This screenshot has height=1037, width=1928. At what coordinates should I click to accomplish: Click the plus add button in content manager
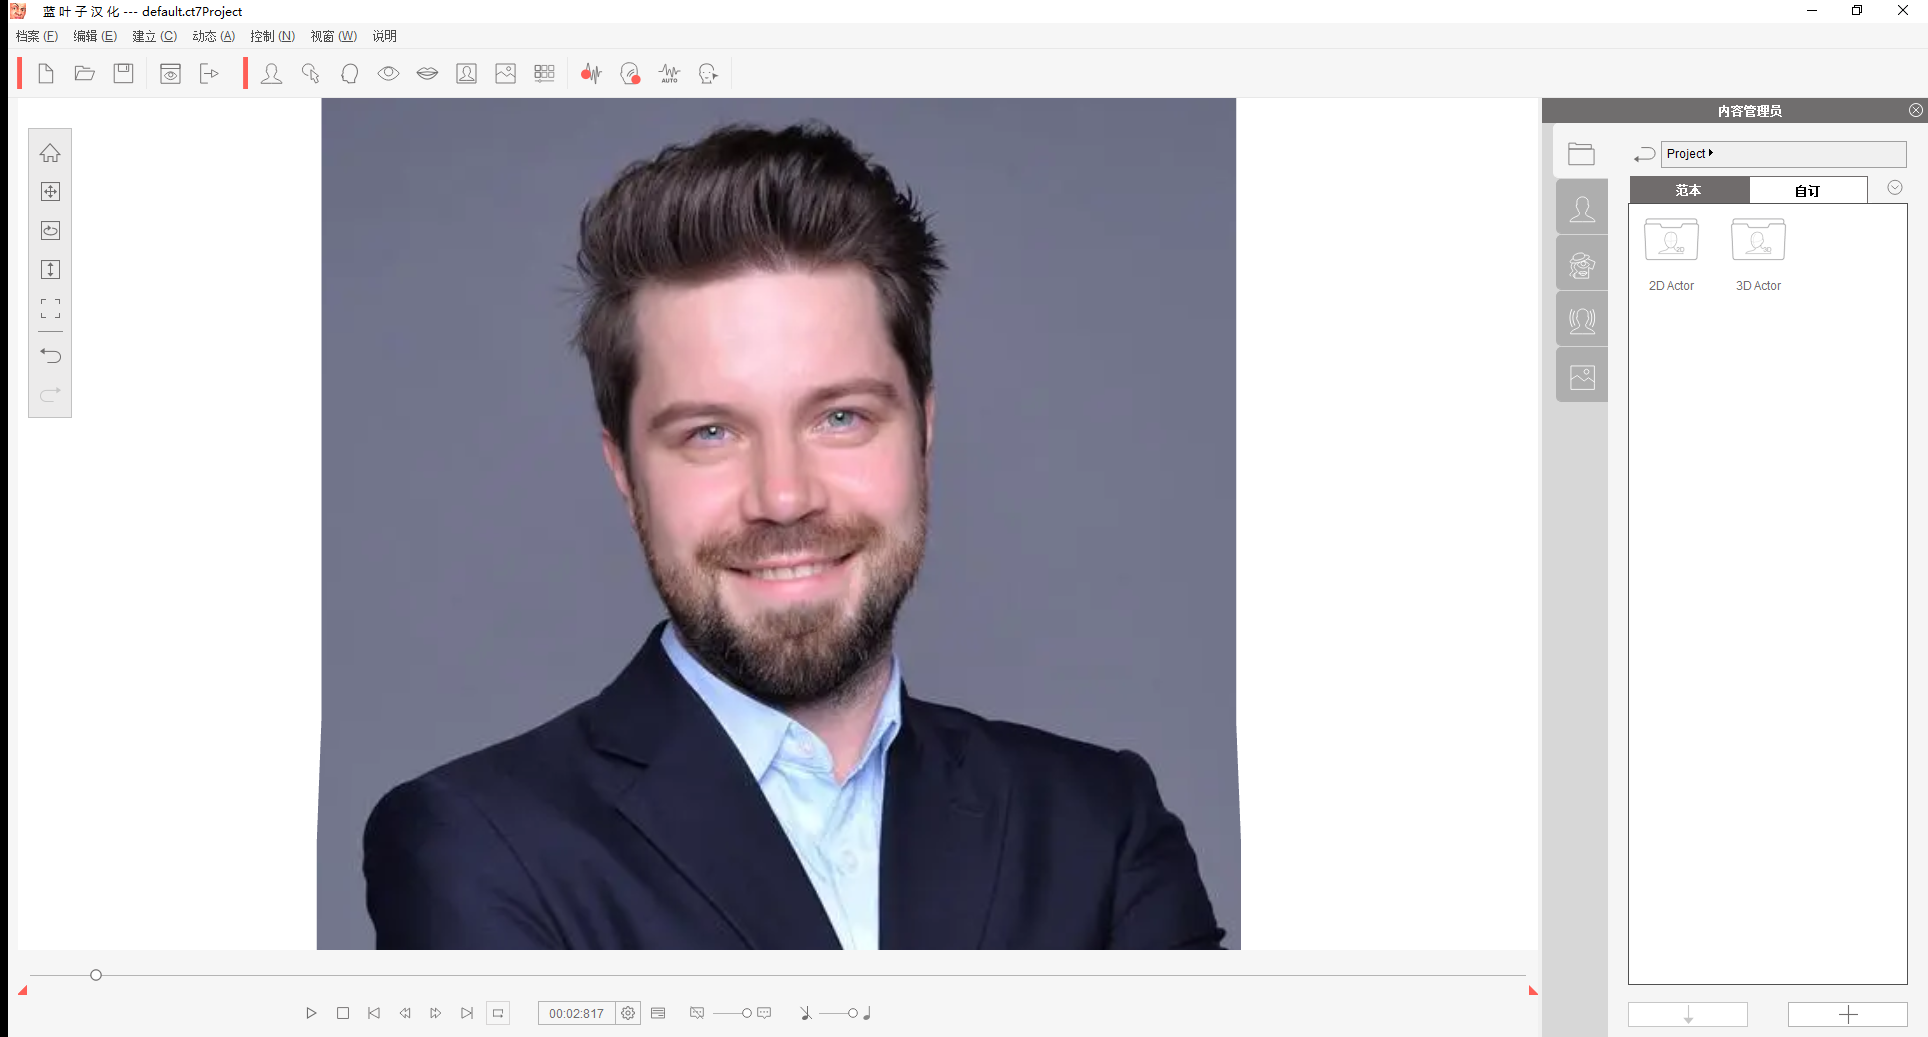1847,1014
